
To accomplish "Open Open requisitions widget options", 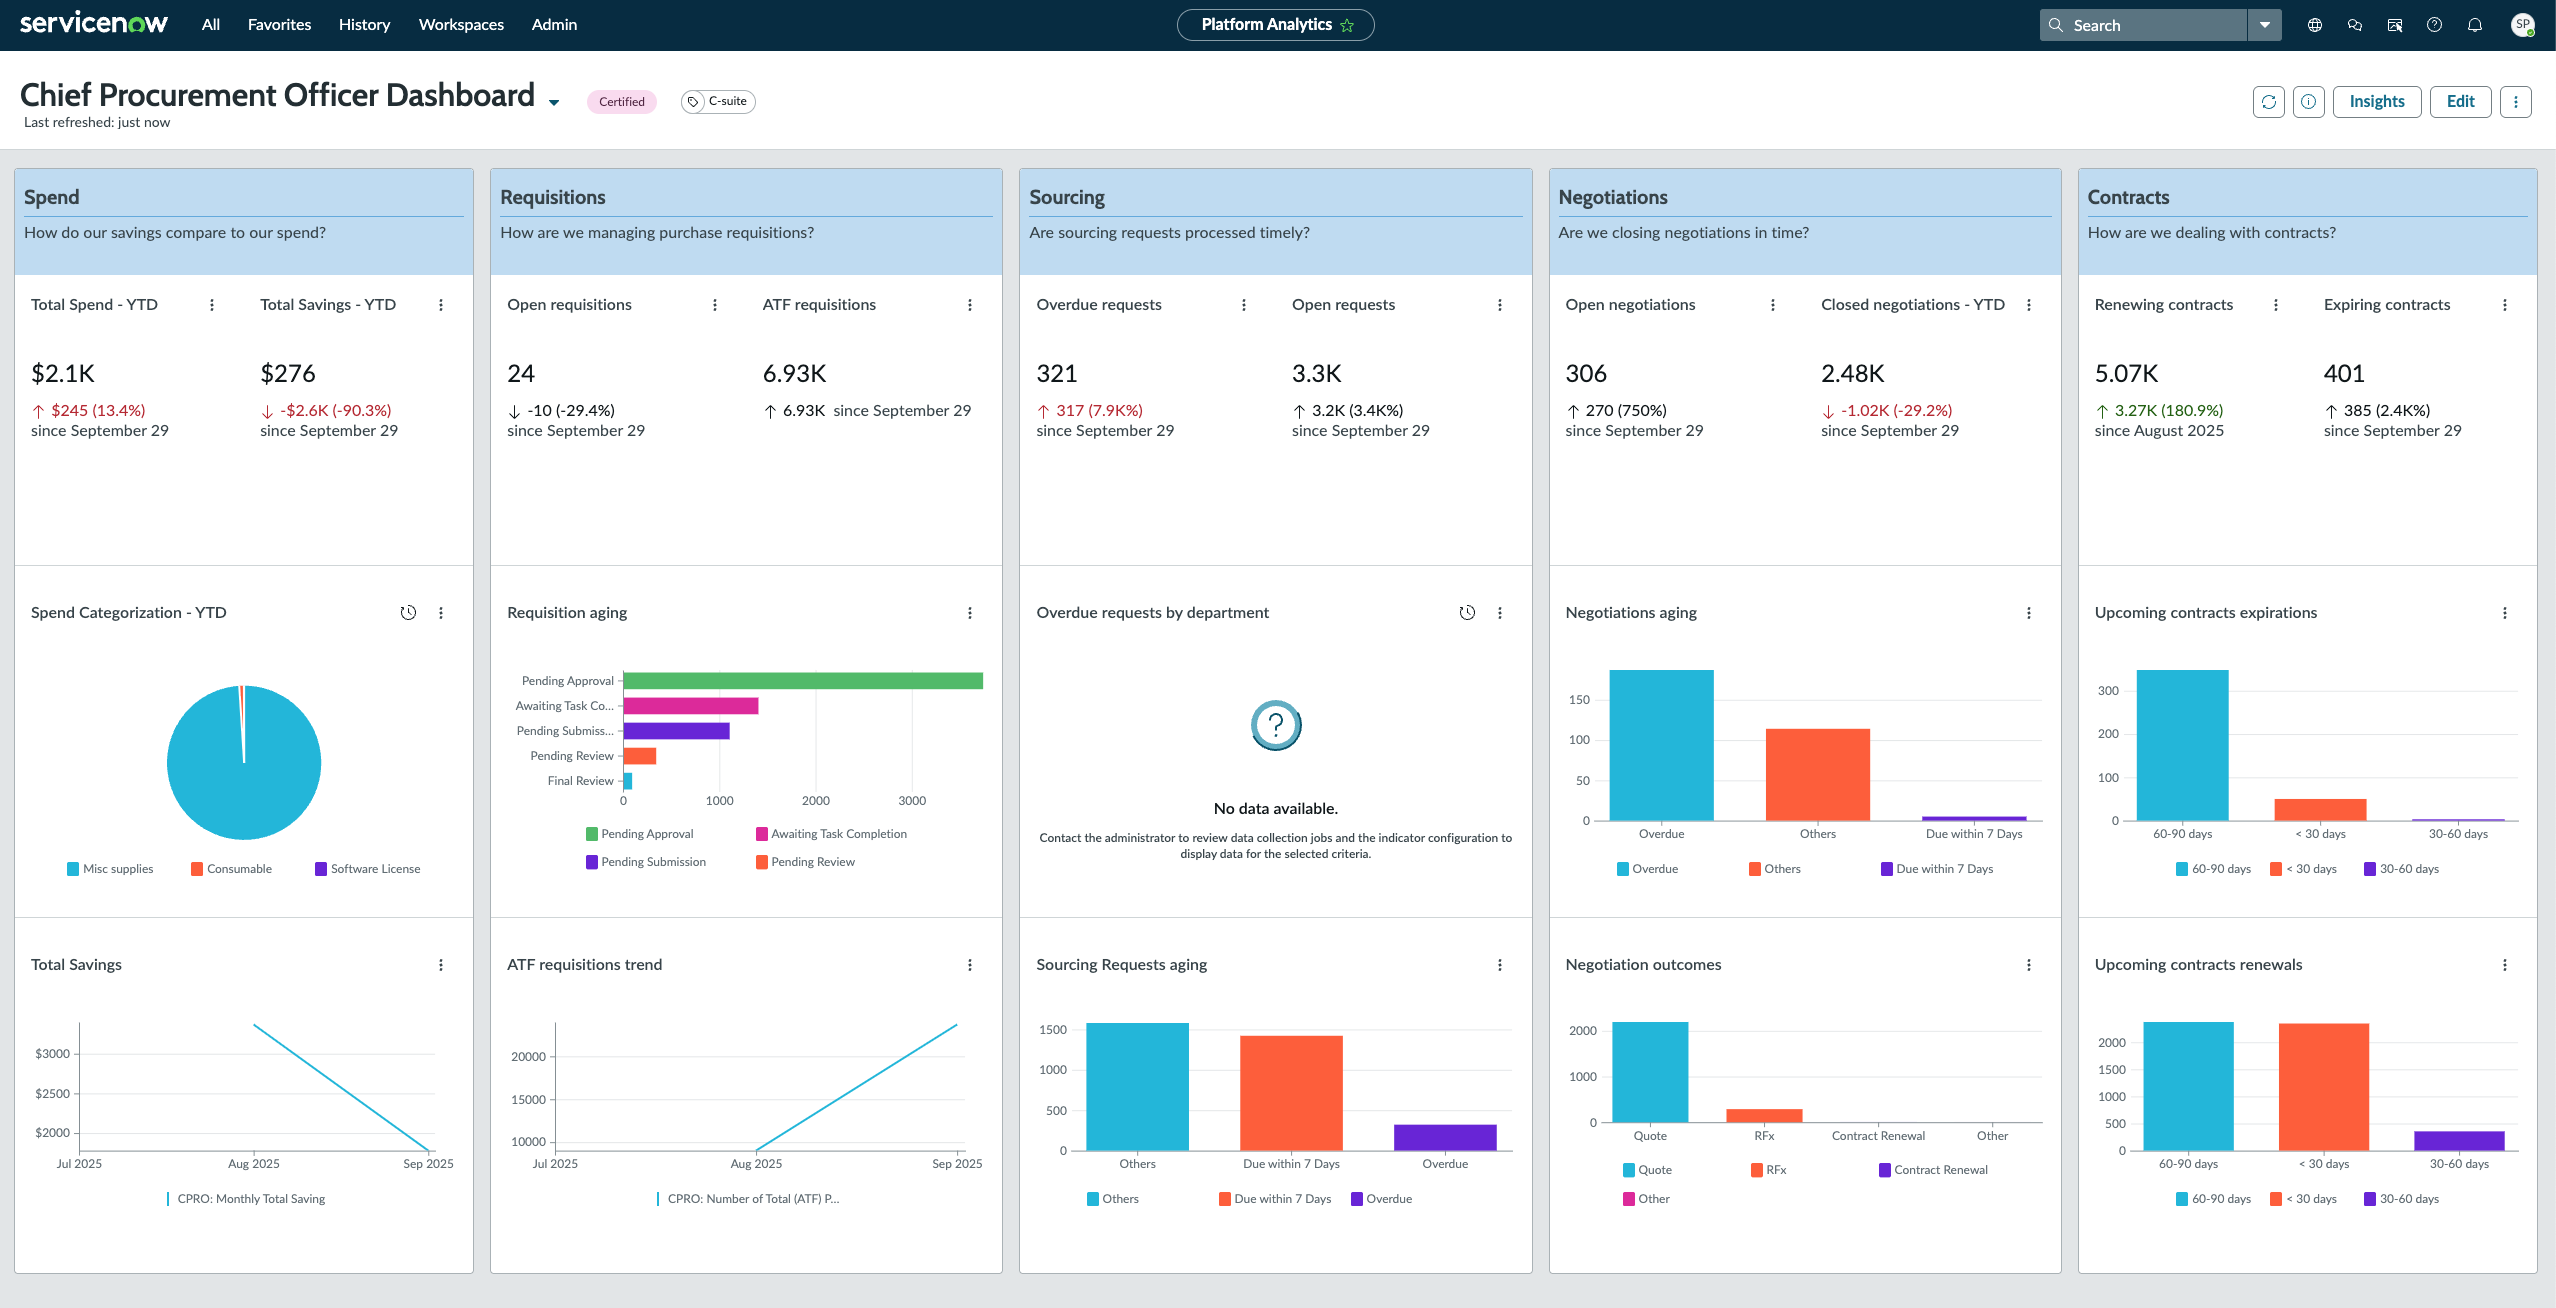I will pyautogui.click(x=715, y=305).
